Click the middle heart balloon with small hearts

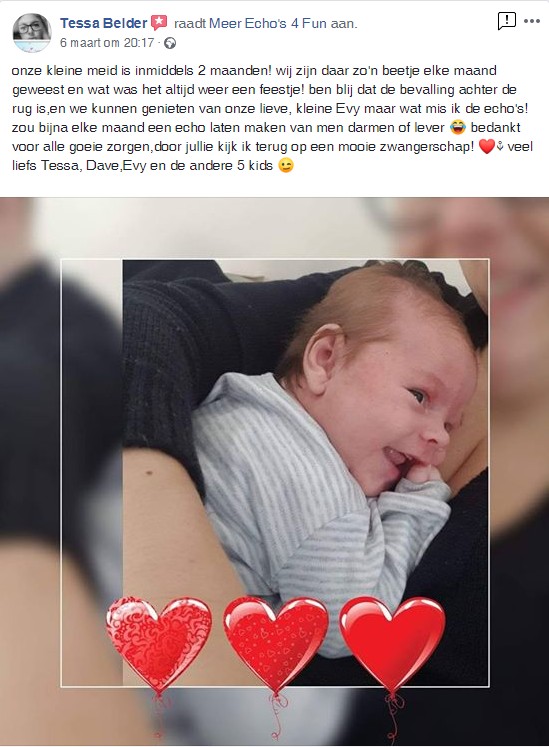(x=275, y=644)
